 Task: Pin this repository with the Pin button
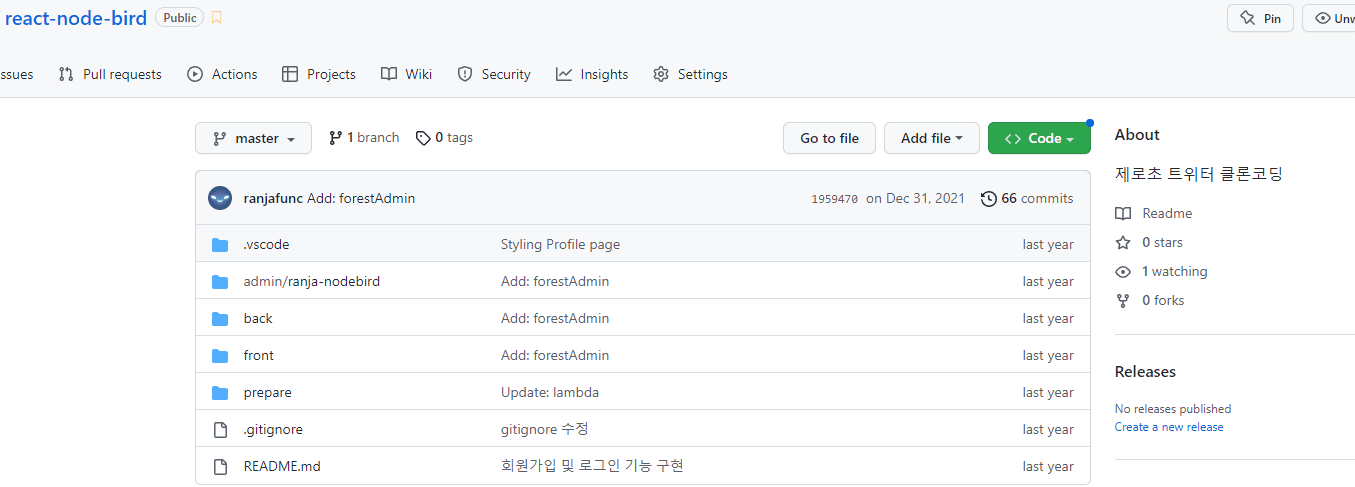click(1260, 18)
